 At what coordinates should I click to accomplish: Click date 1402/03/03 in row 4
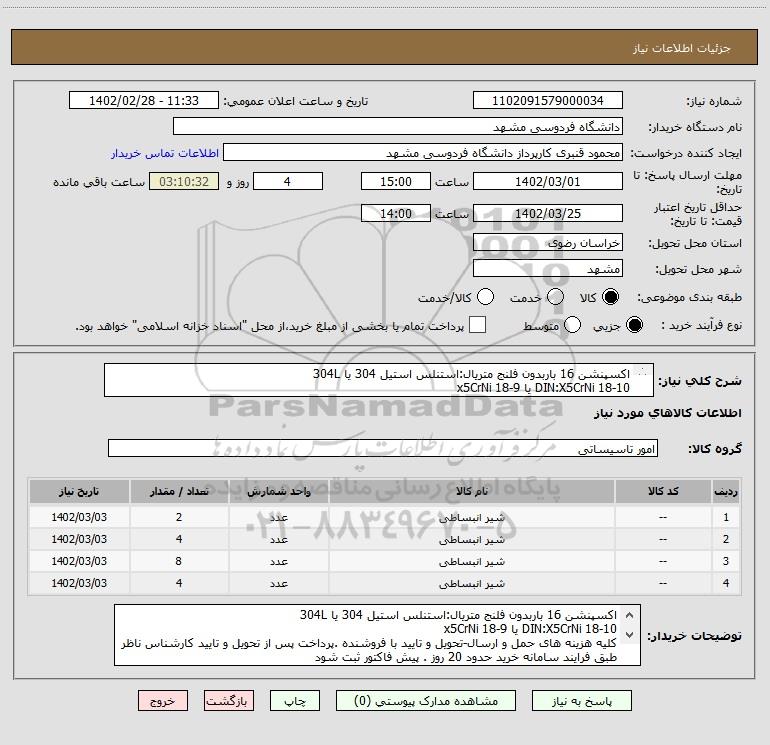[79, 583]
